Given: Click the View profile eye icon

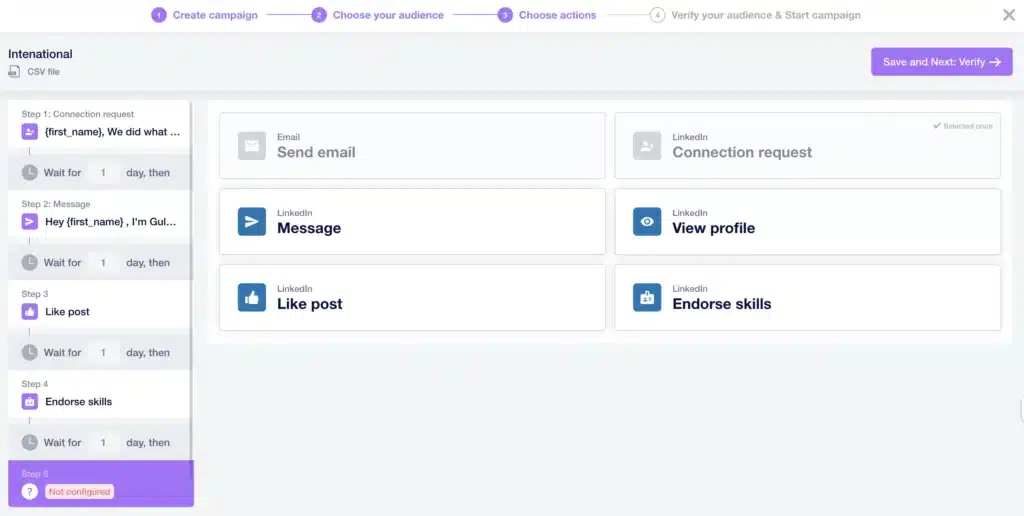Looking at the screenshot, I should (647, 221).
